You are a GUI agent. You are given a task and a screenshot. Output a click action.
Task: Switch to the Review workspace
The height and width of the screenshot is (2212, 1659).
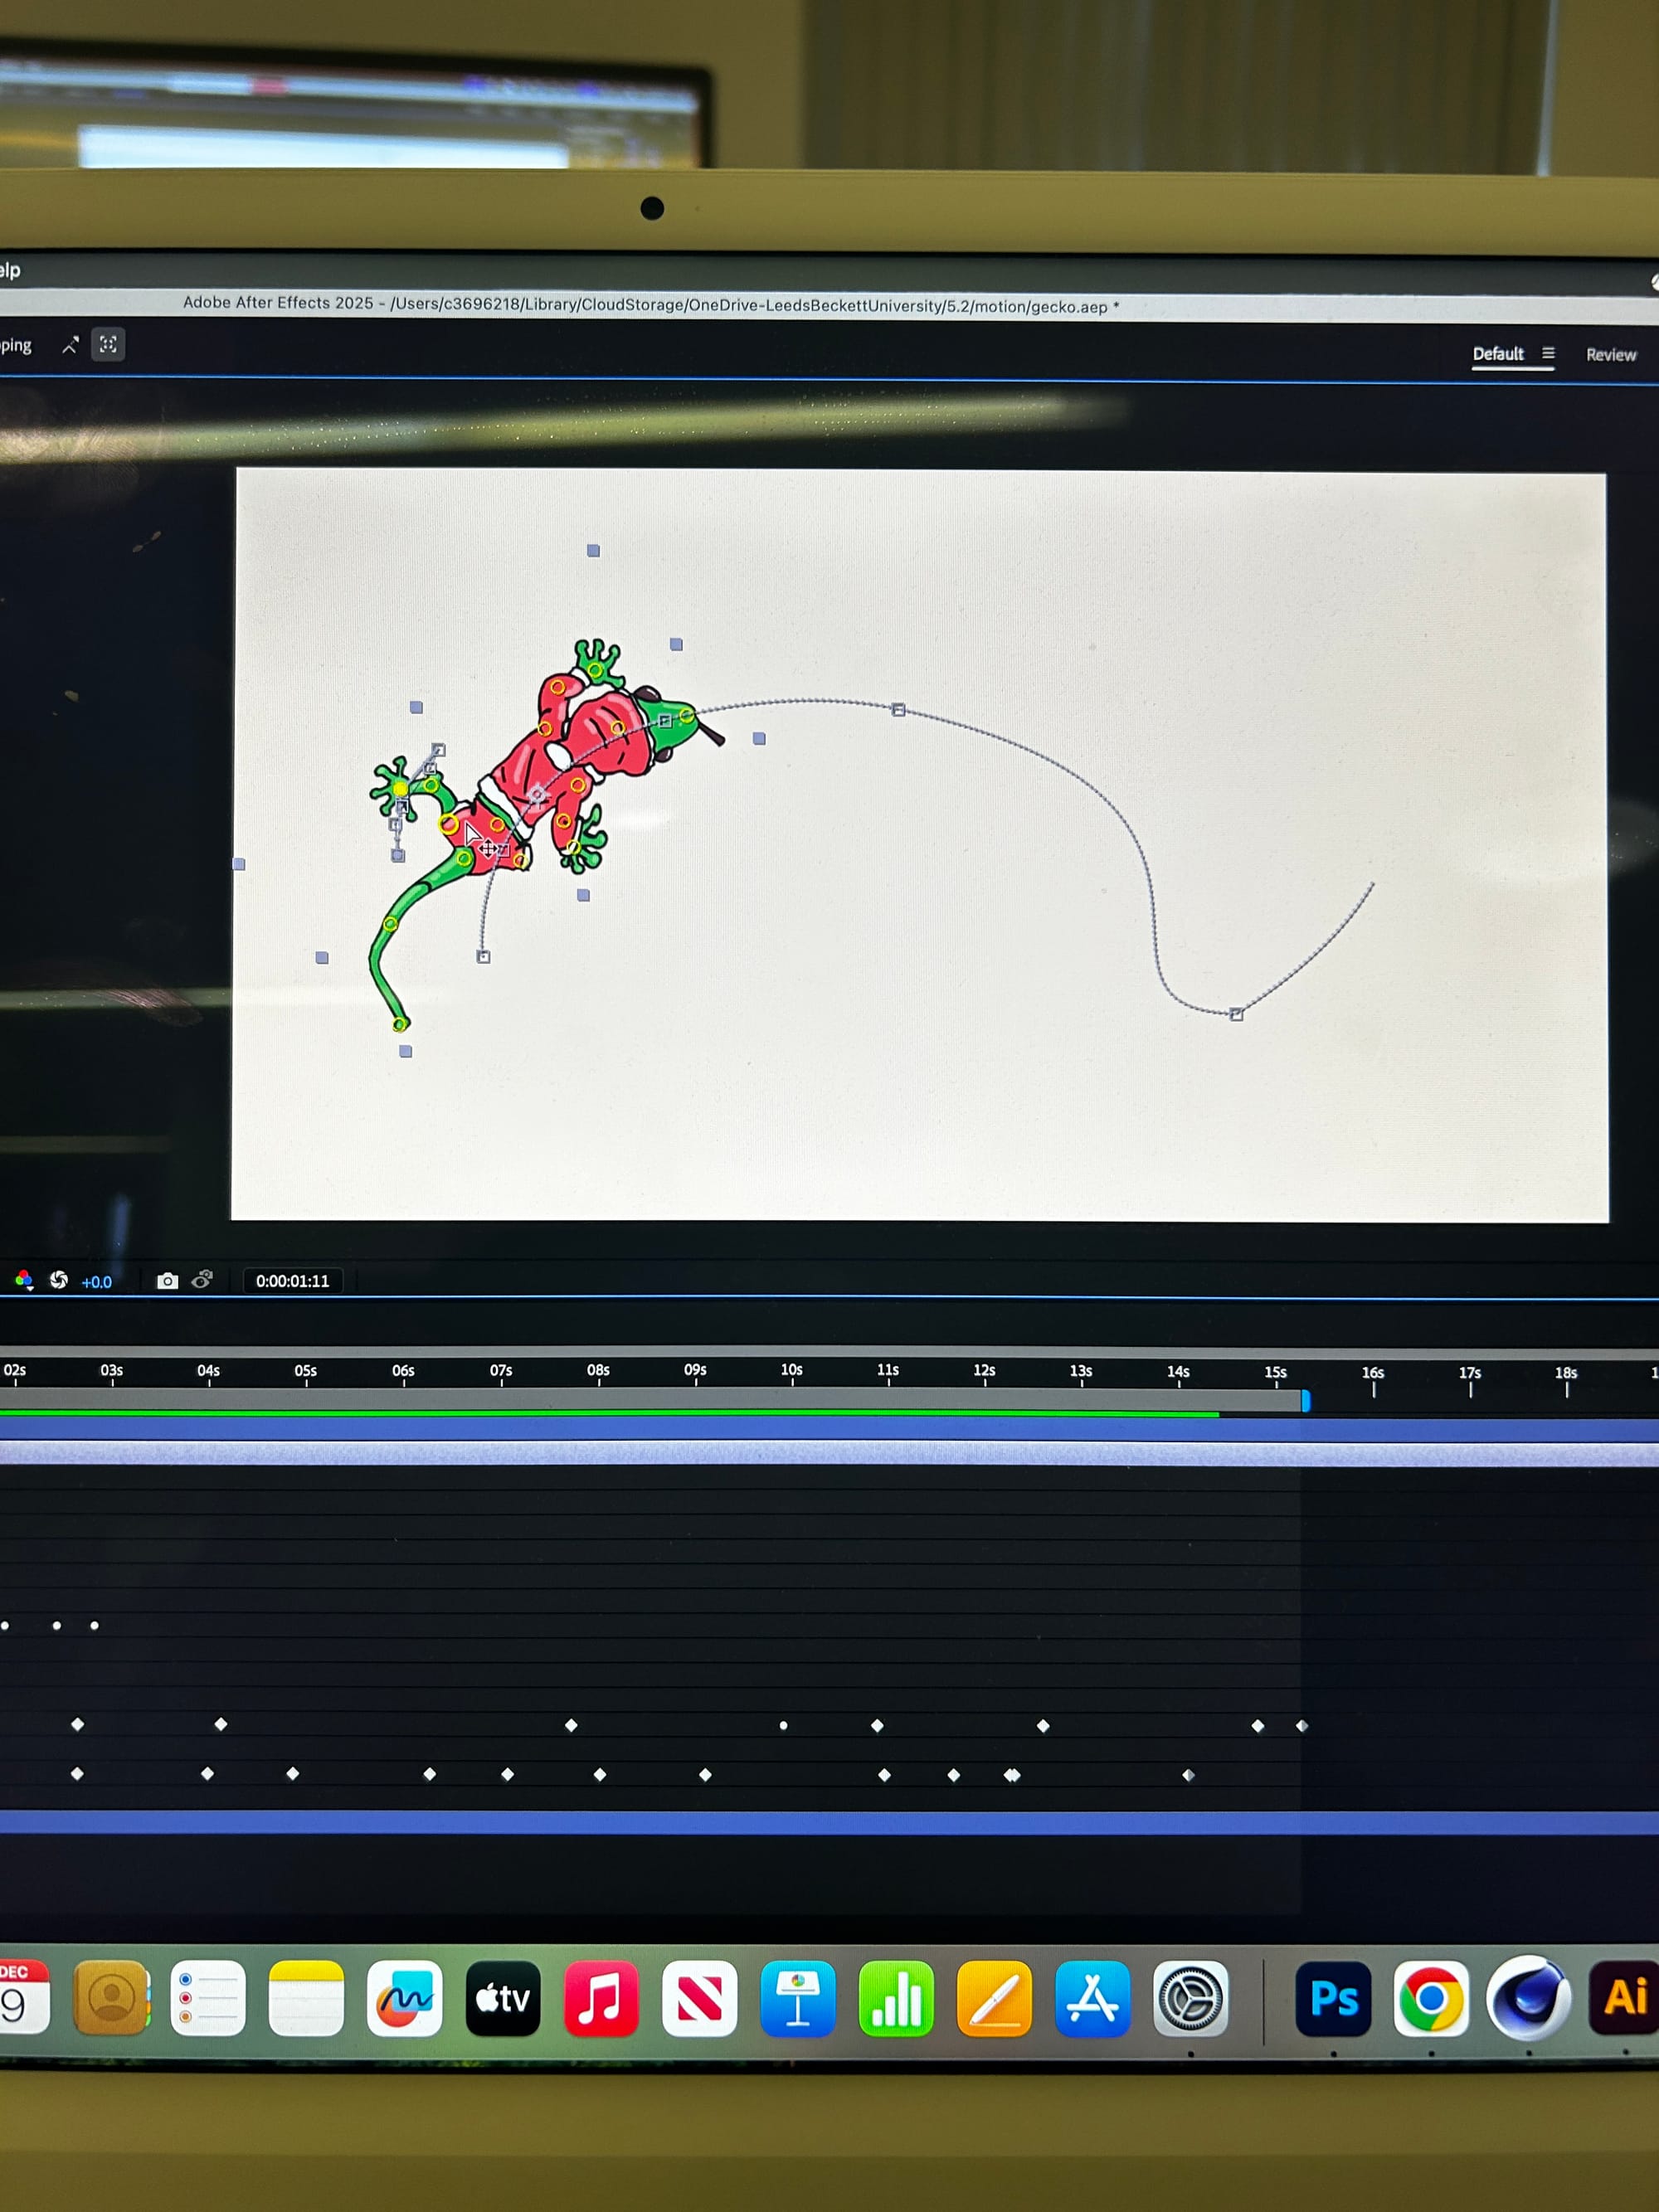[x=1610, y=355]
